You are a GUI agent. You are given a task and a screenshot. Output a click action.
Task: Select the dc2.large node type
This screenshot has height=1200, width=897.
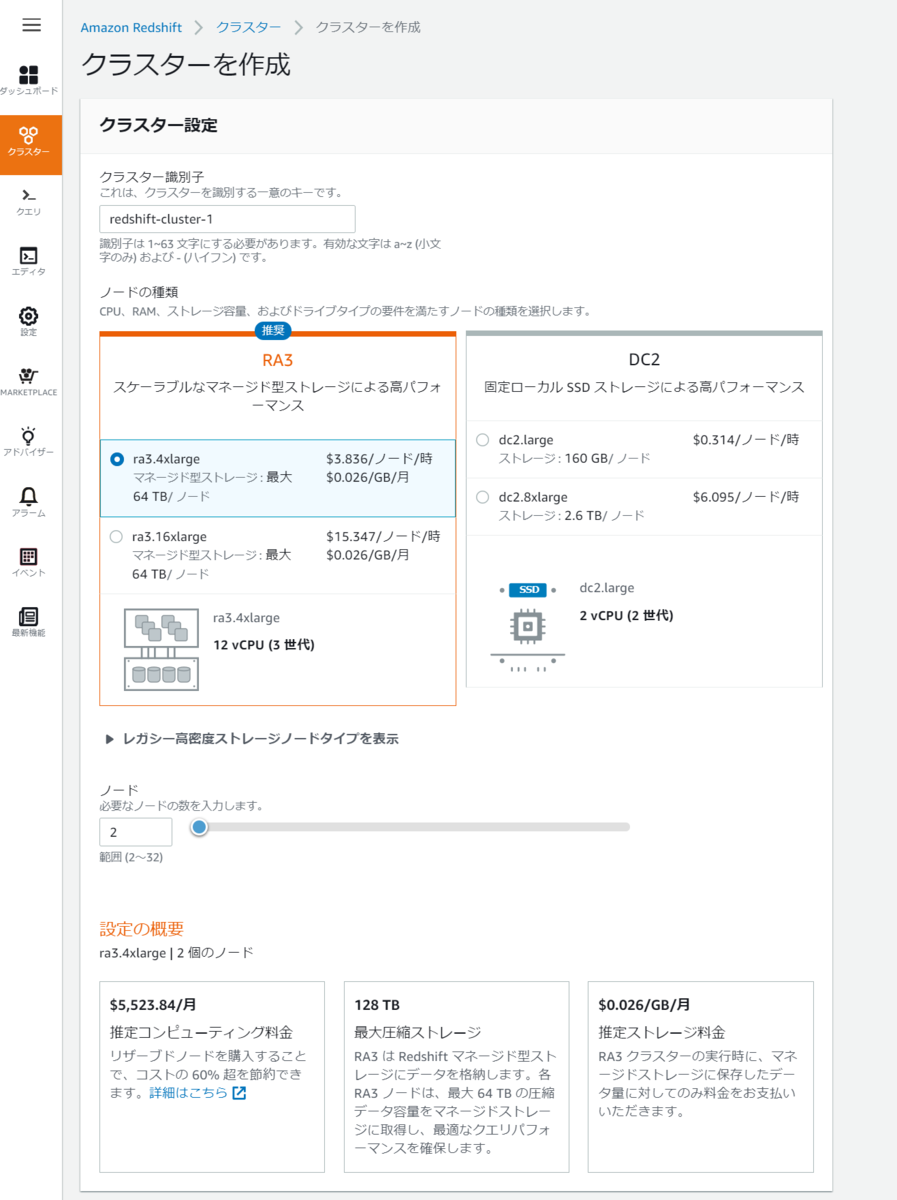click(483, 440)
